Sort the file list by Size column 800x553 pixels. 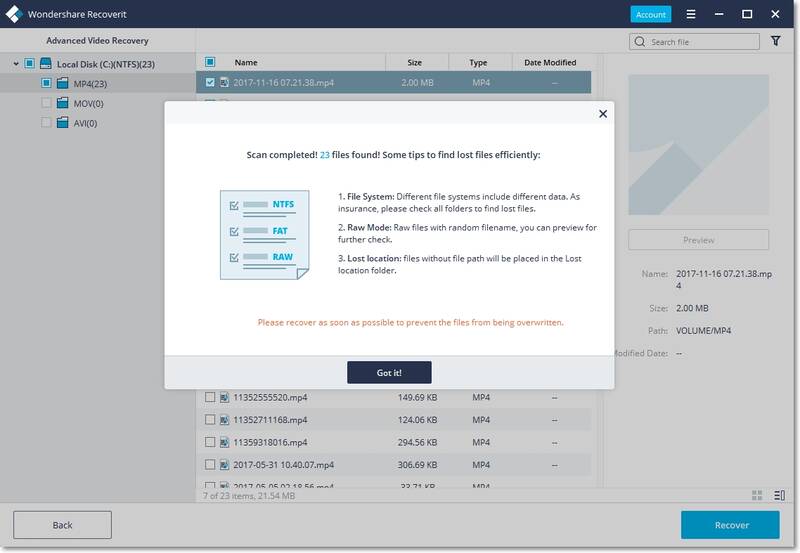click(414, 62)
